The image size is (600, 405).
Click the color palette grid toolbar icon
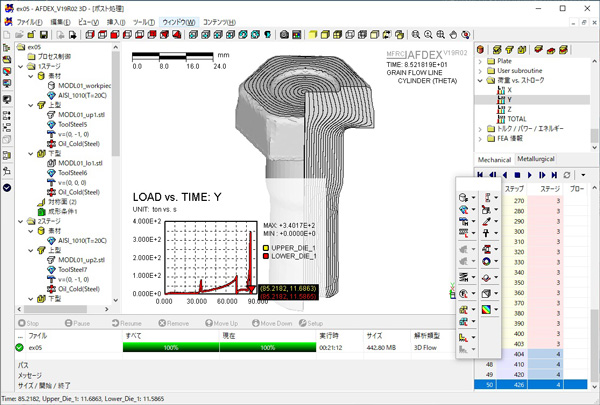click(x=297, y=35)
